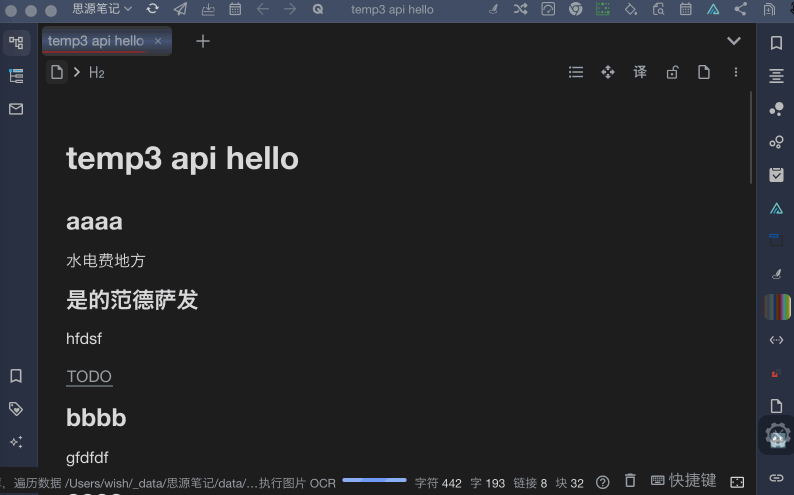The width and height of the screenshot is (794, 495).
Task: Click the sync refresh icon in the title bar
Action: pos(152,9)
